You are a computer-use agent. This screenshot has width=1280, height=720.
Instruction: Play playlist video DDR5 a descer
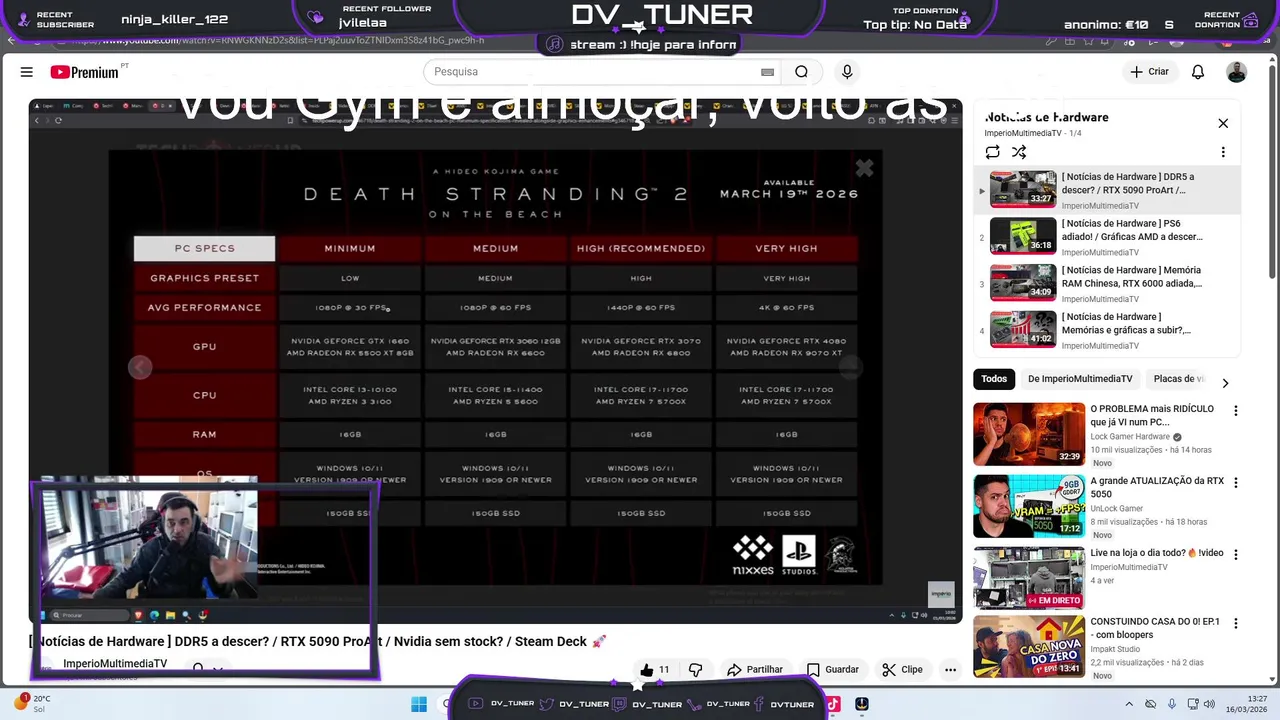click(x=1108, y=190)
